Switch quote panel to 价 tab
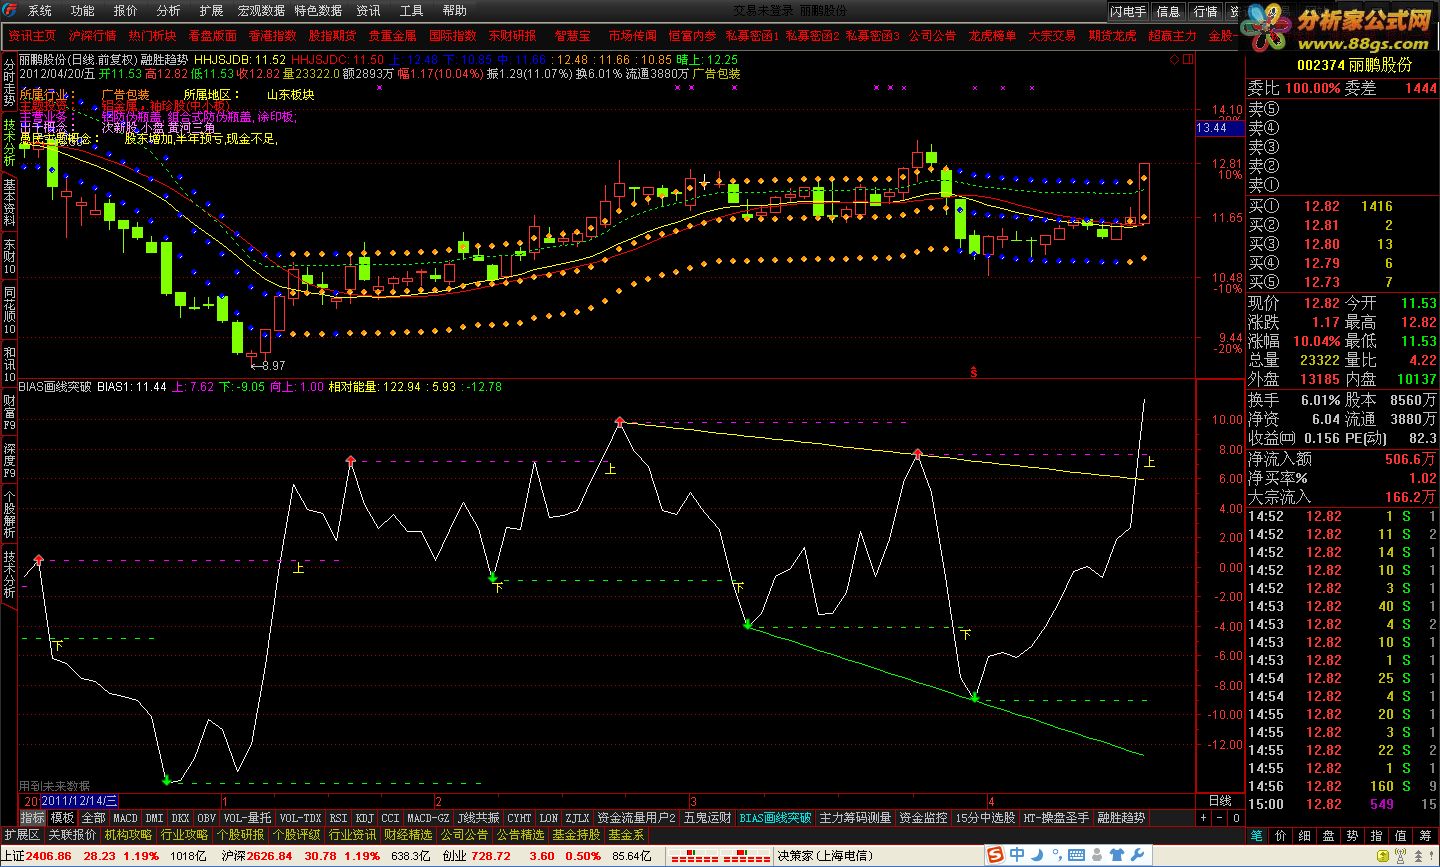The height and width of the screenshot is (867, 1440). pos(1280,835)
